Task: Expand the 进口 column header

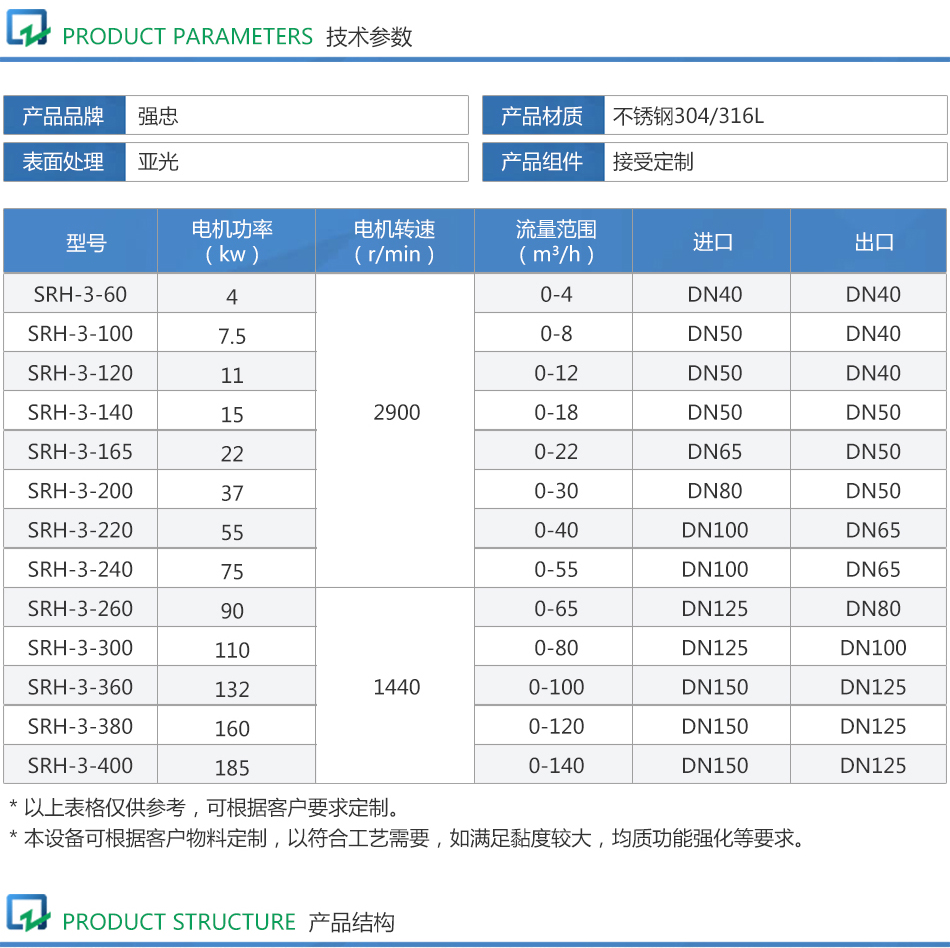Action: point(711,240)
